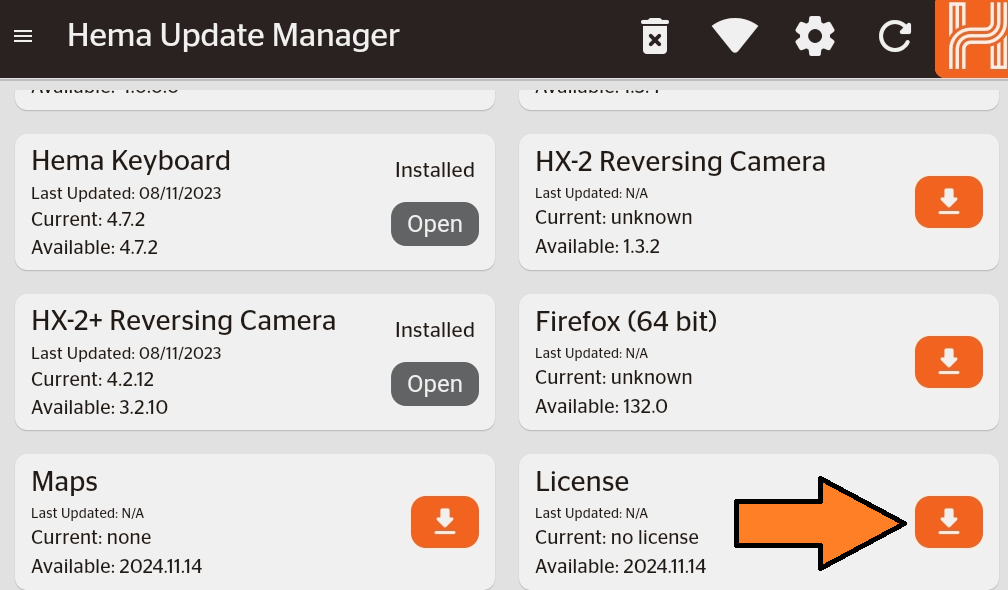Image resolution: width=1008 pixels, height=590 pixels.
Task: Open settings gear icon
Action: pos(814,36)
